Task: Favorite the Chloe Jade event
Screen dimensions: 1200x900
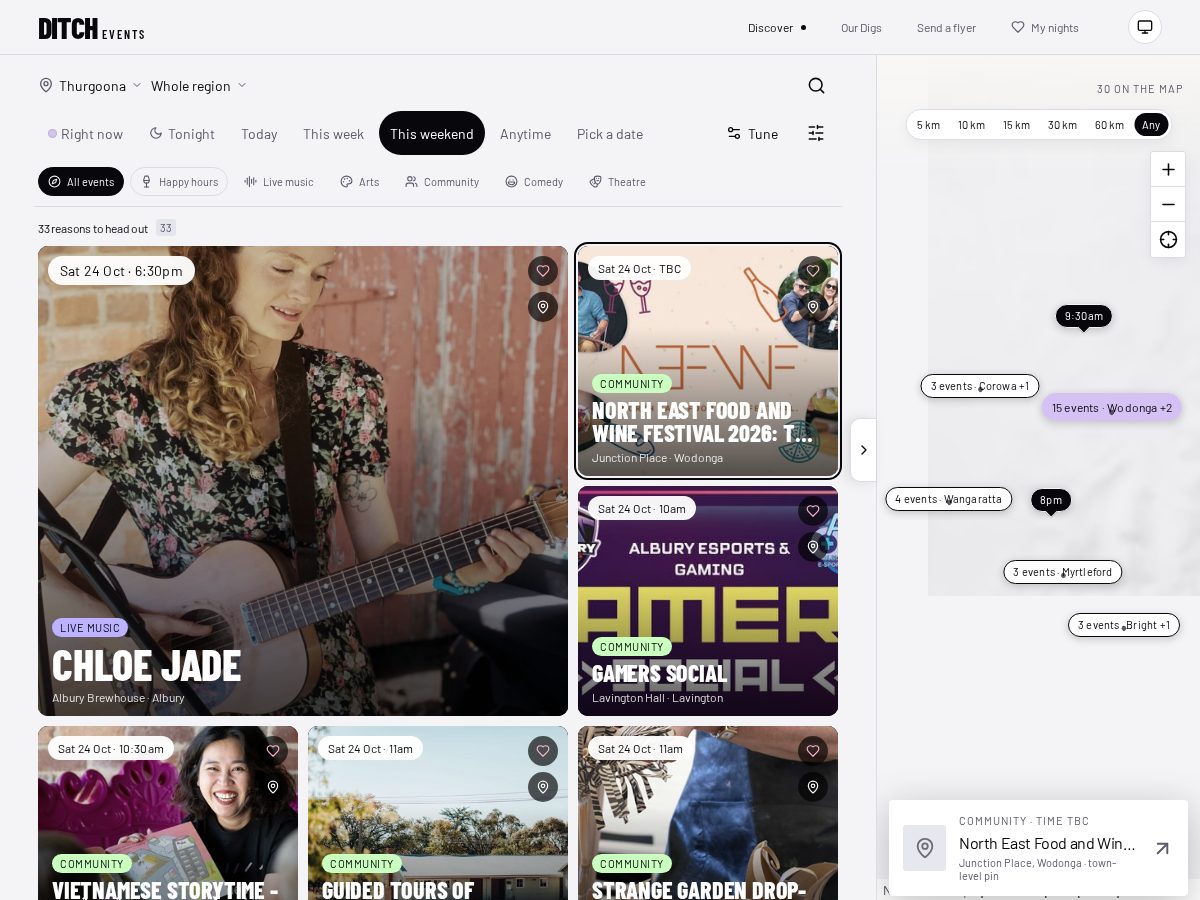Action: [x=543, y=271]
